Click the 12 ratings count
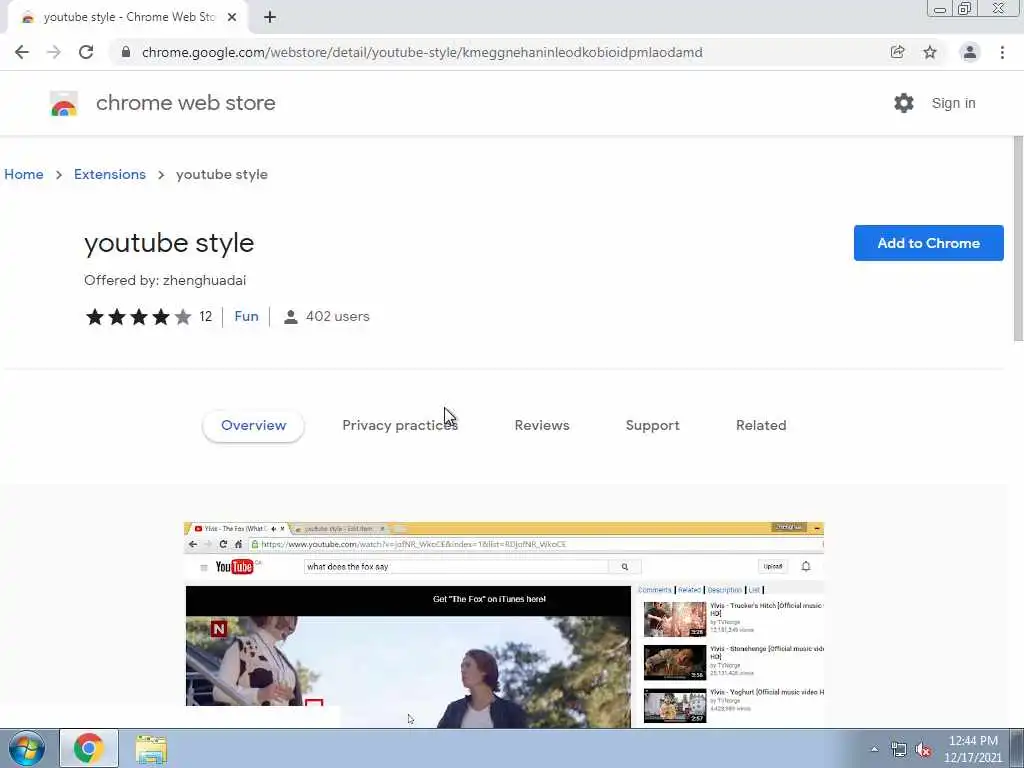This screenshot has height=768, width=1024. pyautogui.click(x=206, y=316)
